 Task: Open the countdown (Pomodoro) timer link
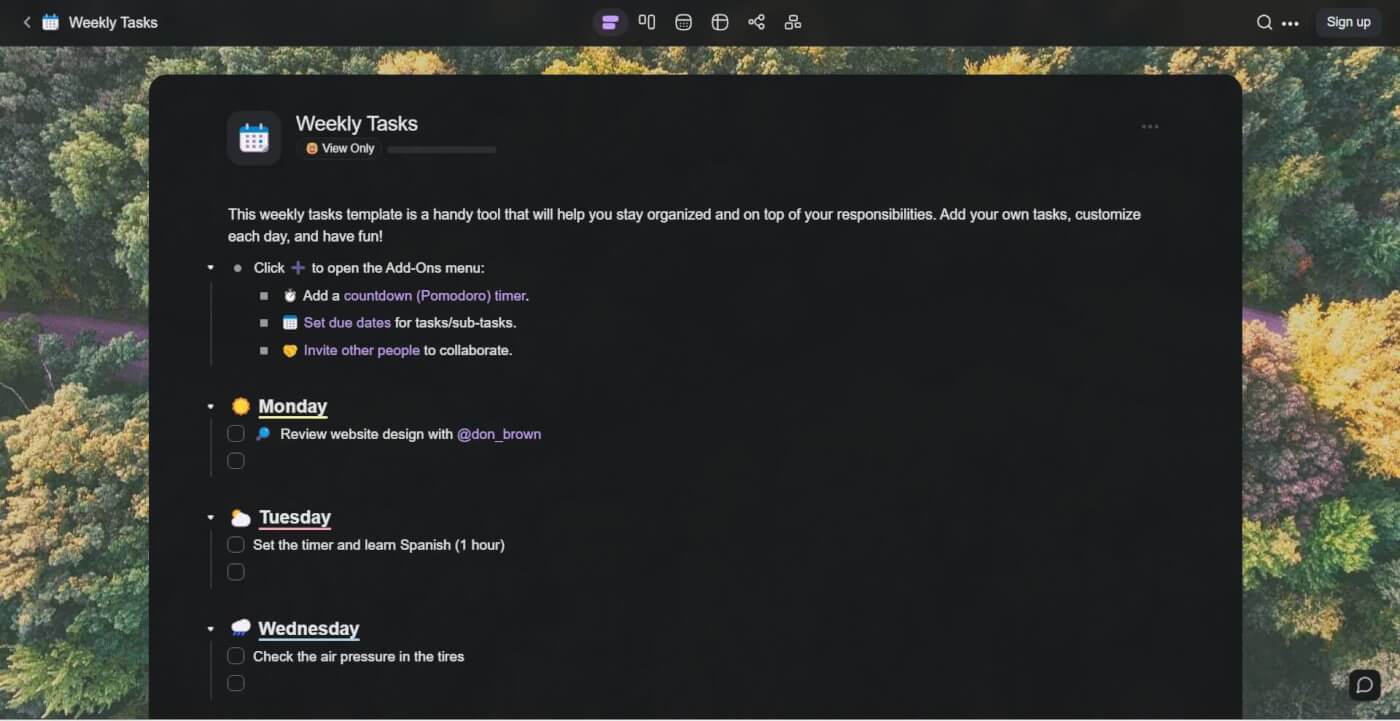point(434,296)
